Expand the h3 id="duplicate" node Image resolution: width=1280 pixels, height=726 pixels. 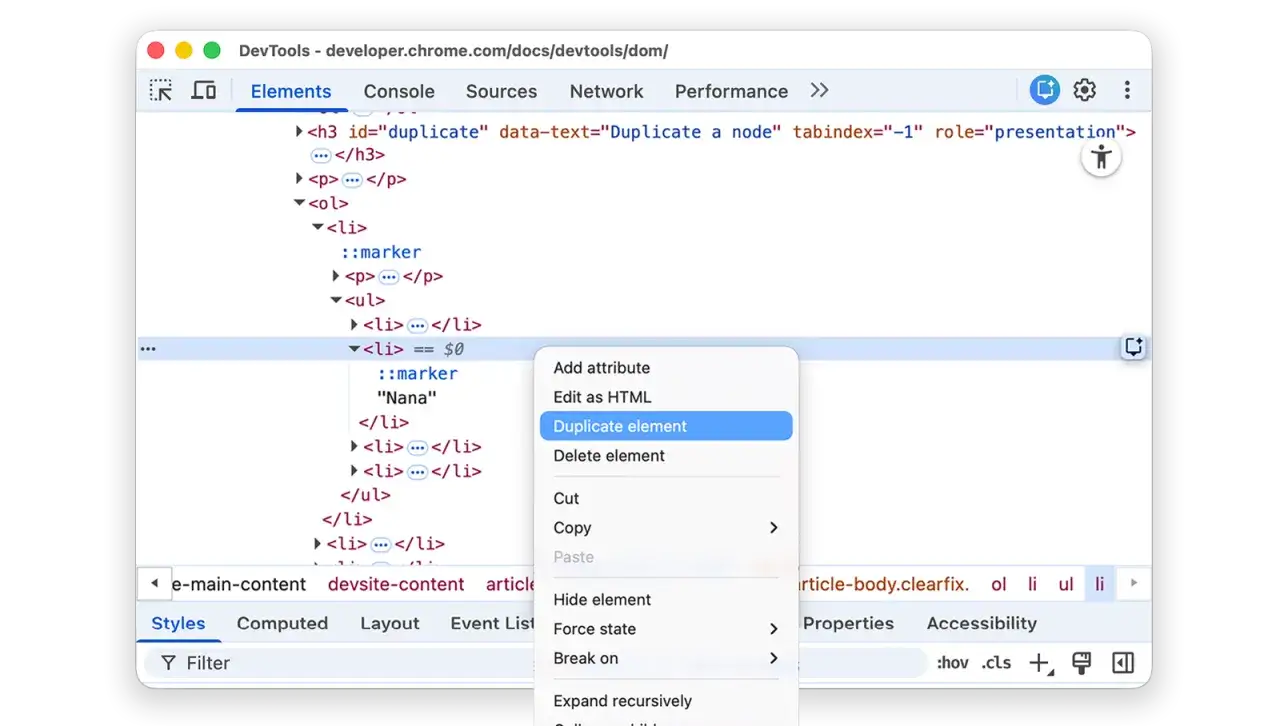299,131
